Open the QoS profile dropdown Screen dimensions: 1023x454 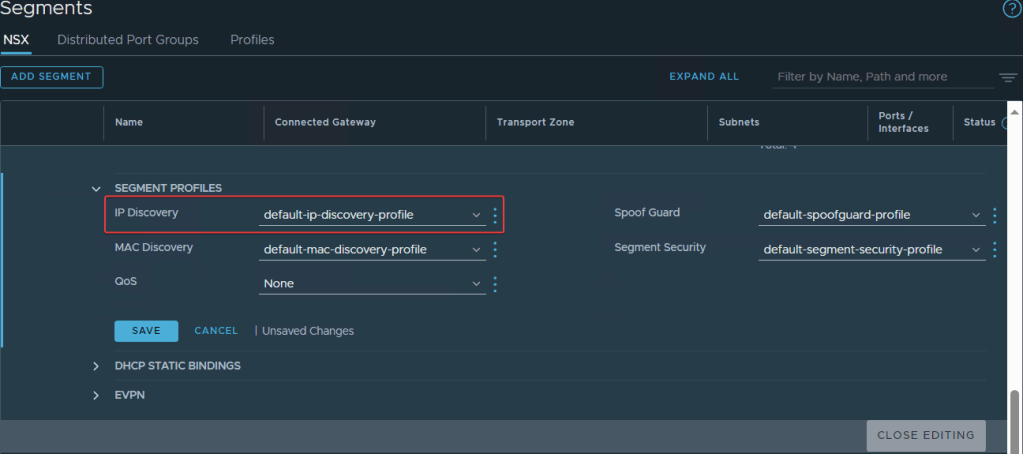pyautogui.click(x=372, y=284)
